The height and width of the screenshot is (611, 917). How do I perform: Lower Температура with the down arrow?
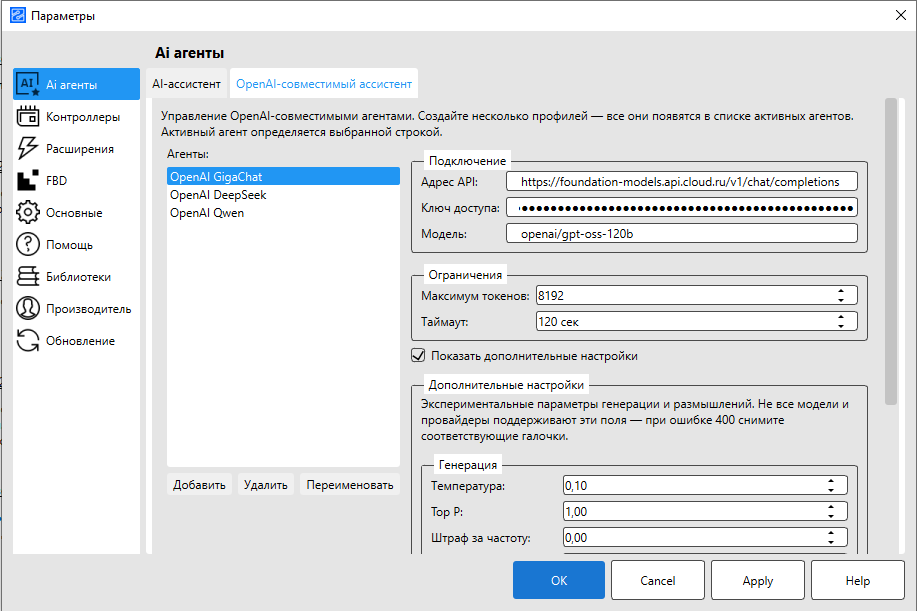(x=831, y=490)
